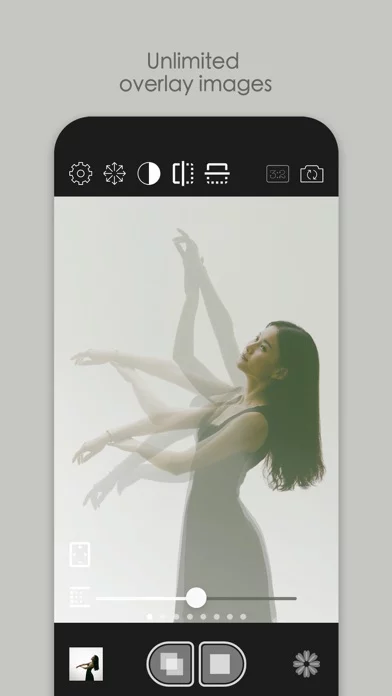
Task: Click the overlay opacity slider knob
Action: (x=196, y=598)
